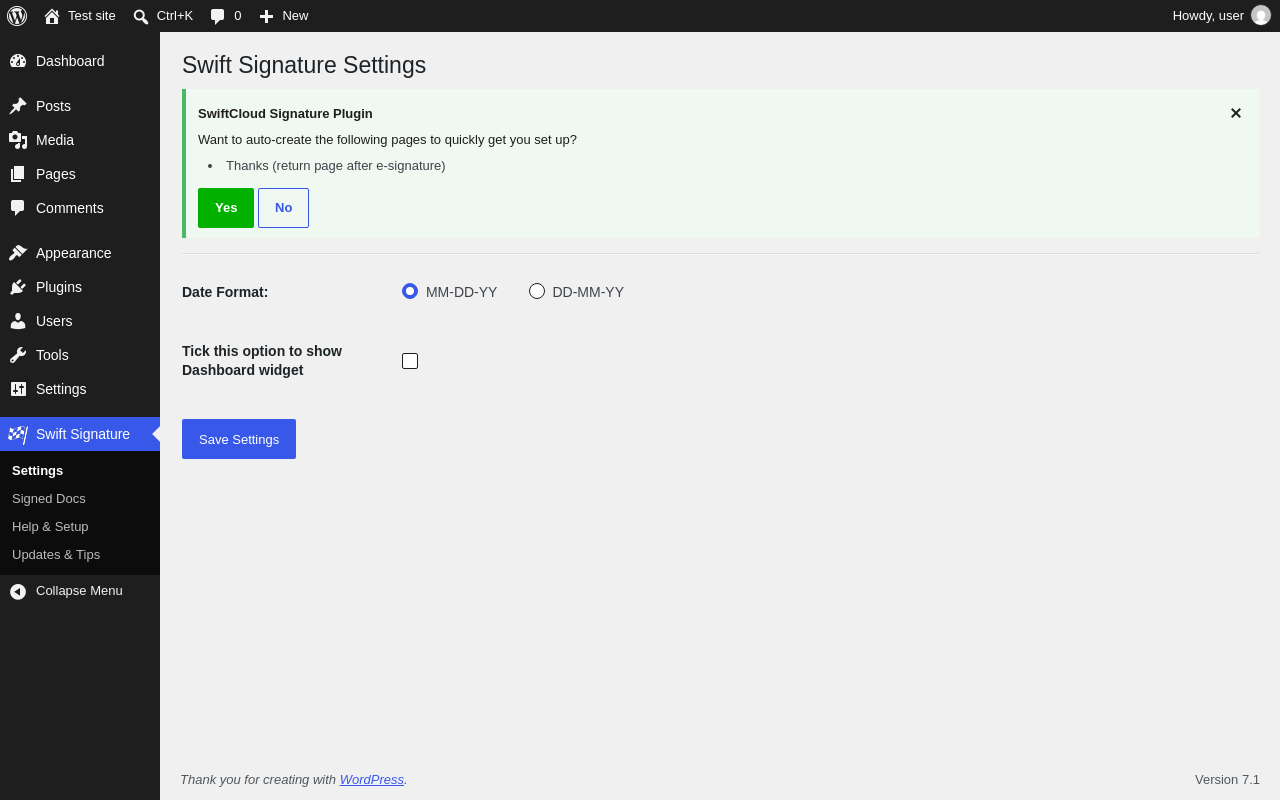The height and width of the screenshot is (800, 1280).
Task: Click the Test site link
Action: pos(92,16)
